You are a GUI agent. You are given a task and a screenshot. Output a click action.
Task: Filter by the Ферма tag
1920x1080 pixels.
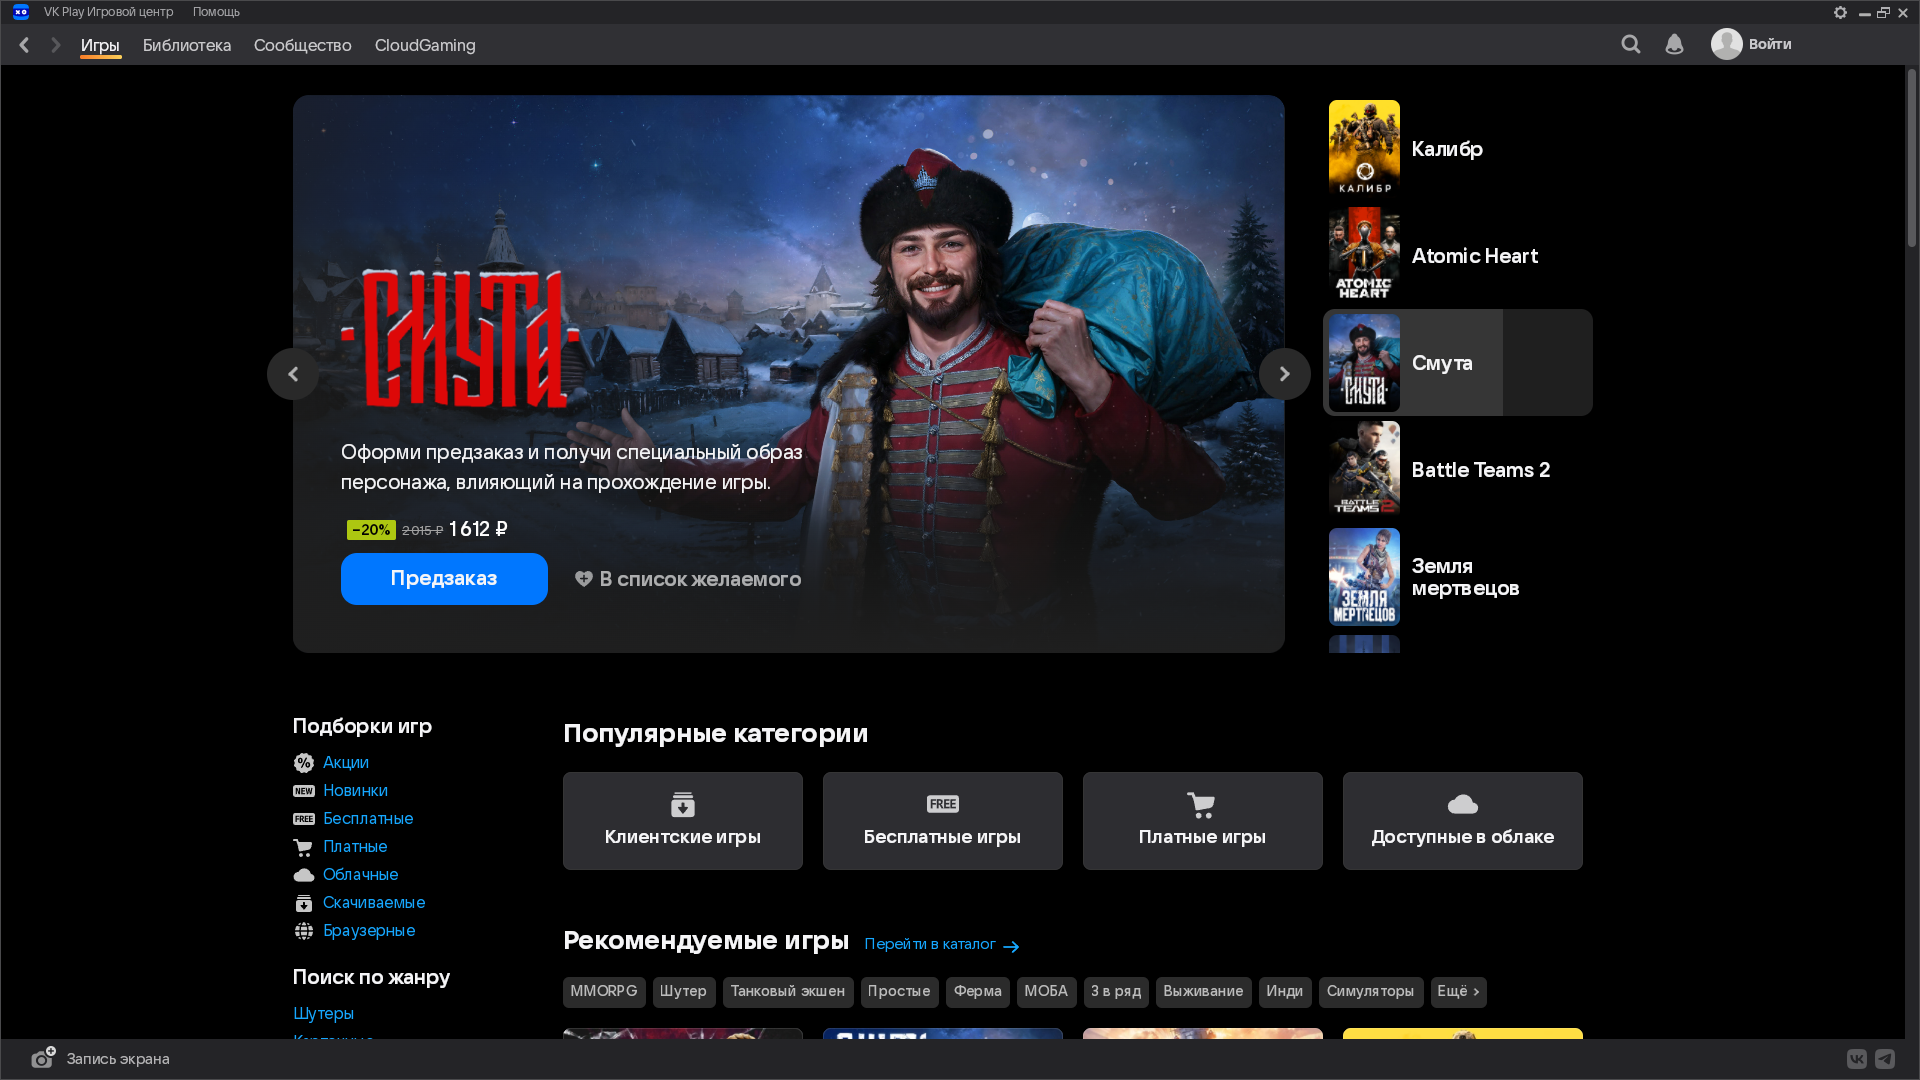(x=978, y=992)
